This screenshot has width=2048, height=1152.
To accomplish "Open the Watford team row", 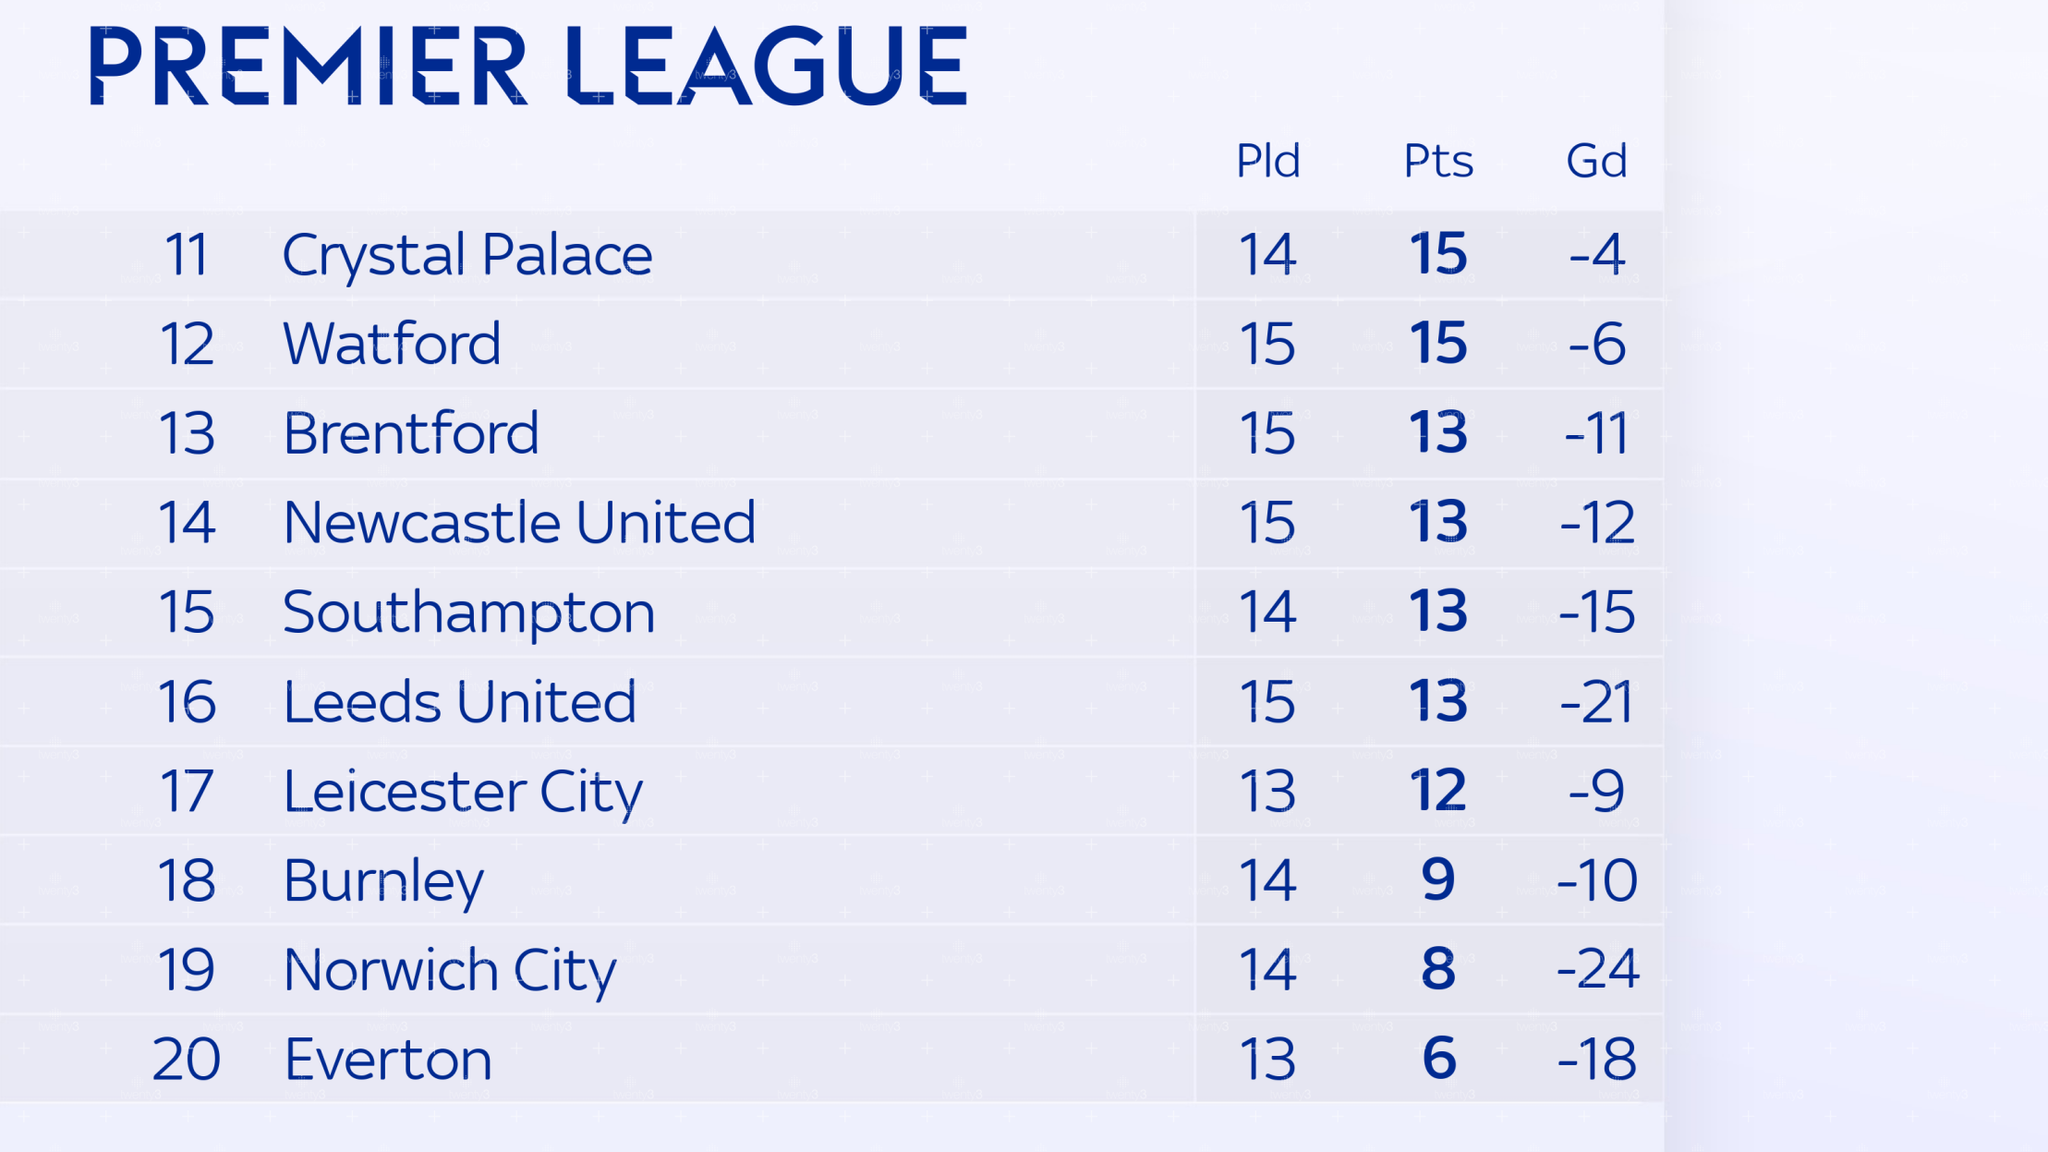I will coord(391,344).
